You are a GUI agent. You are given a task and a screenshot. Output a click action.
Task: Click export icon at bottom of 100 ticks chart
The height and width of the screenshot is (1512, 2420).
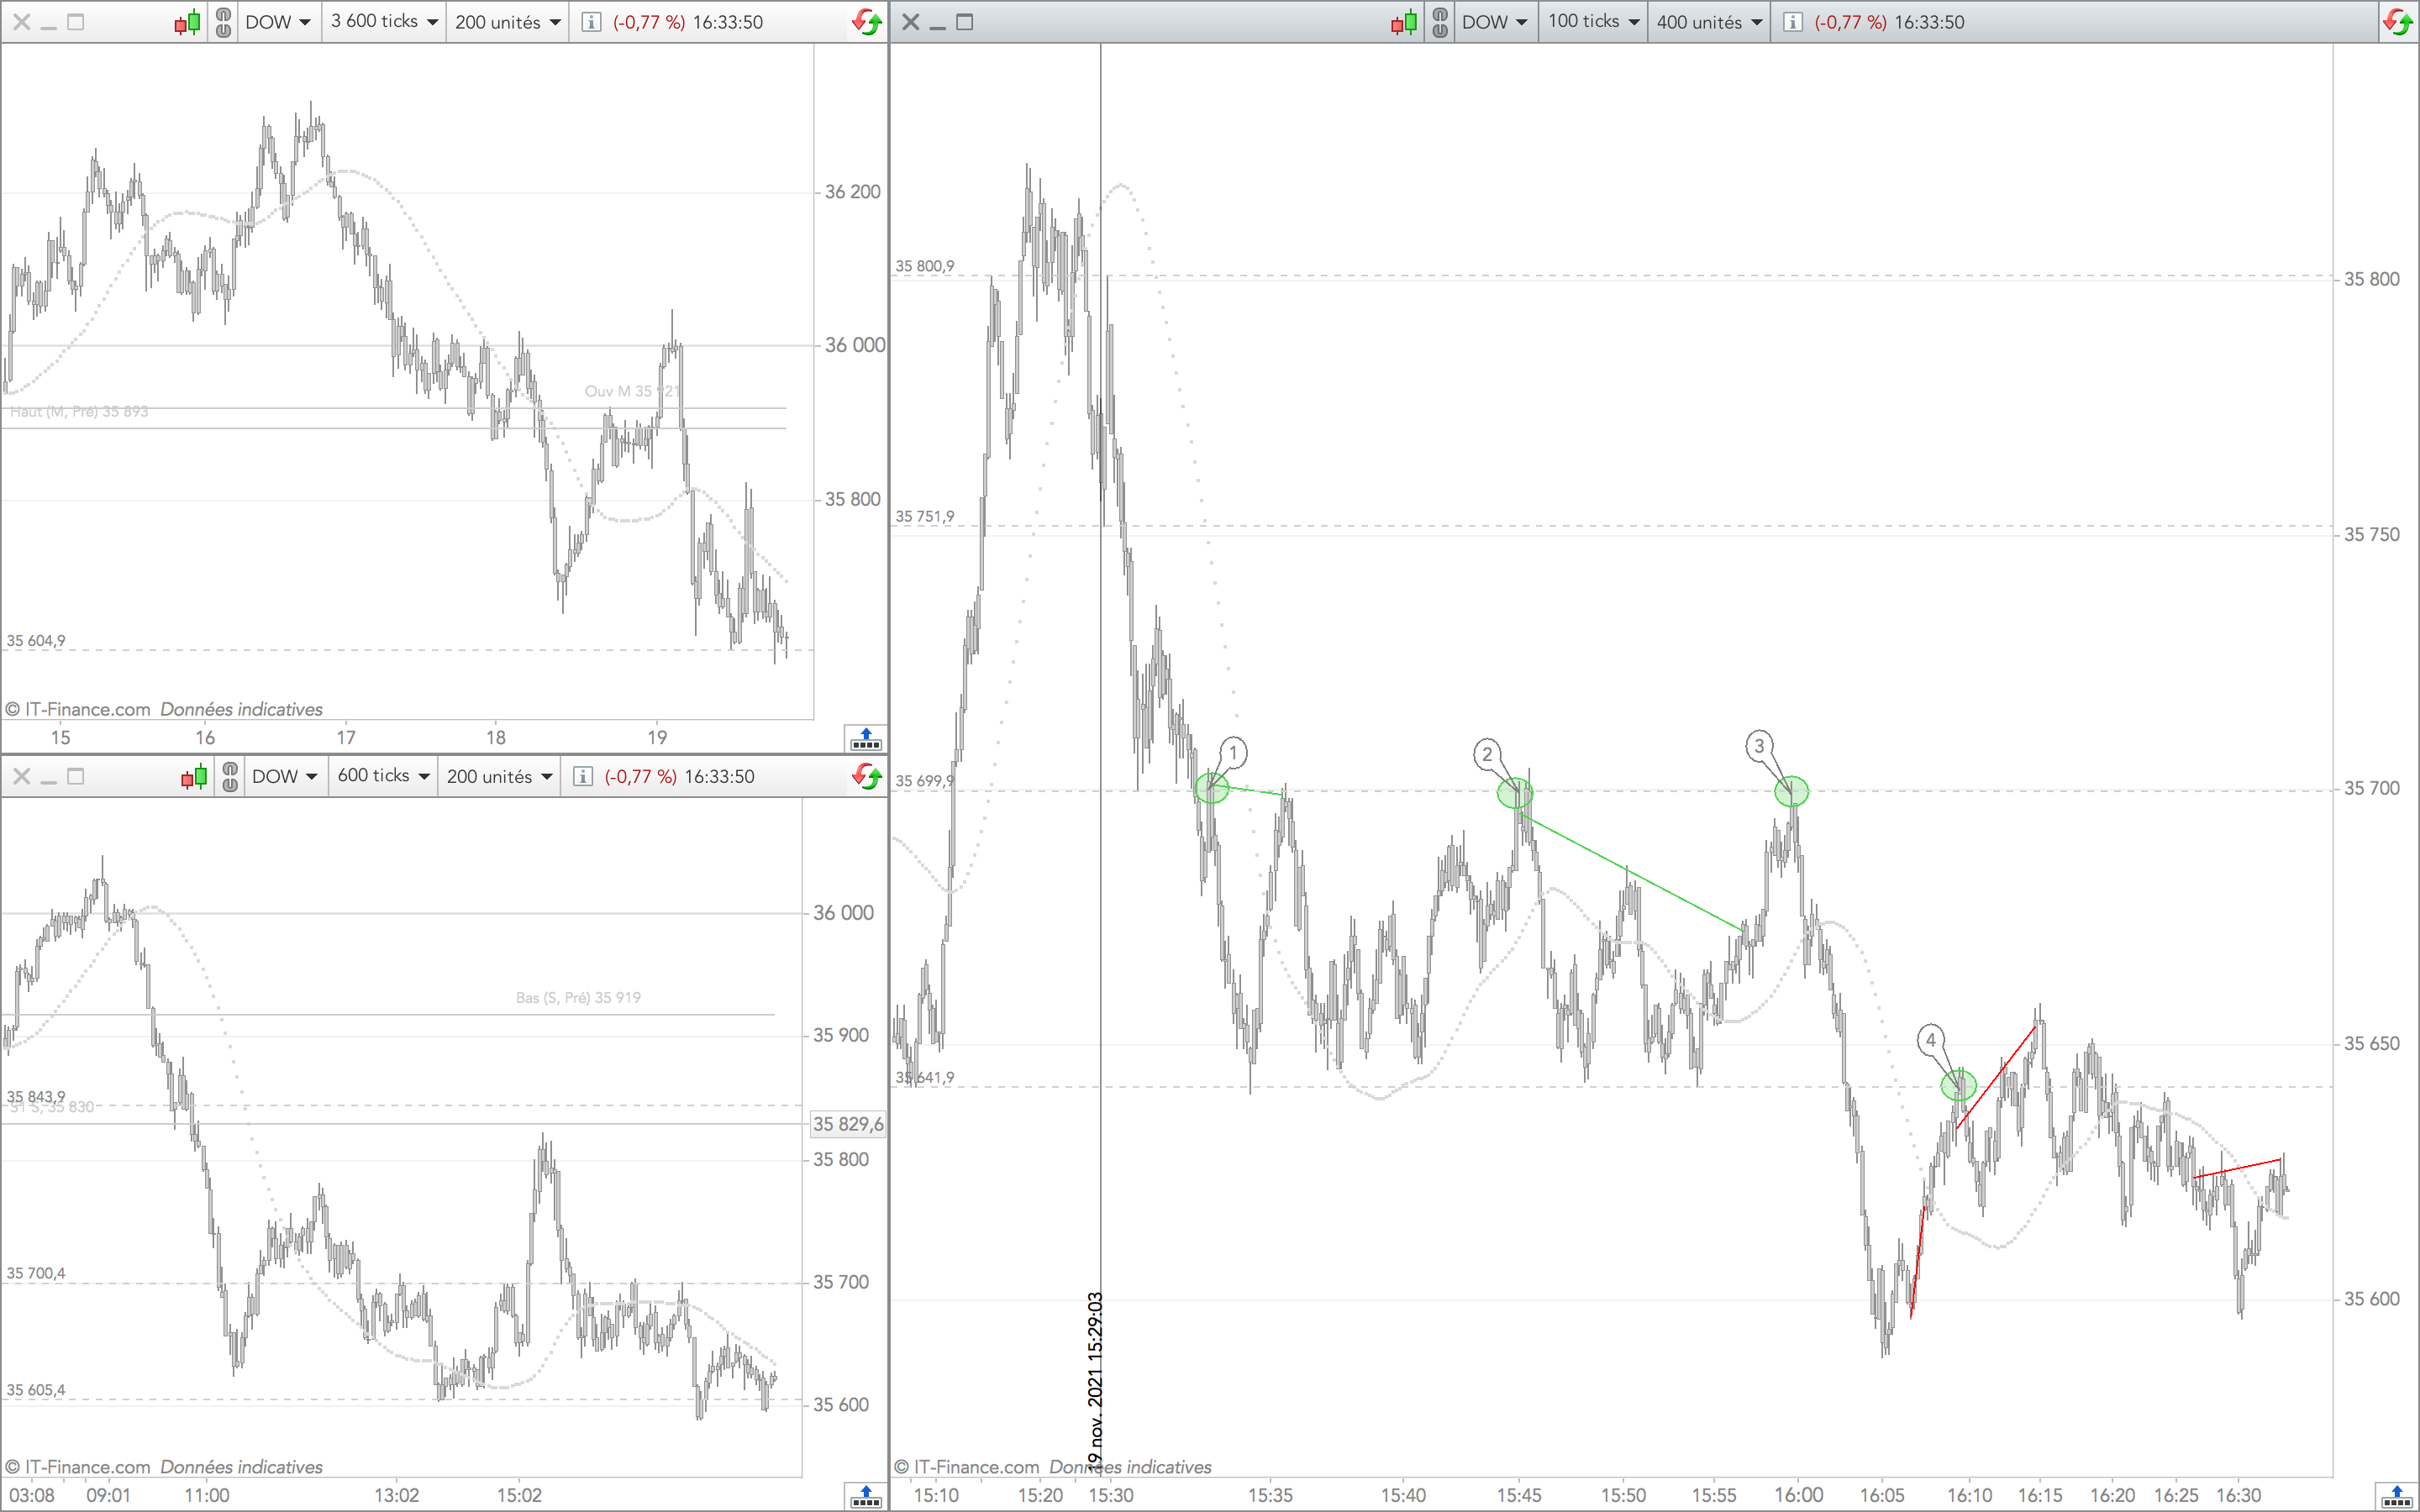click(2396, 1497)
